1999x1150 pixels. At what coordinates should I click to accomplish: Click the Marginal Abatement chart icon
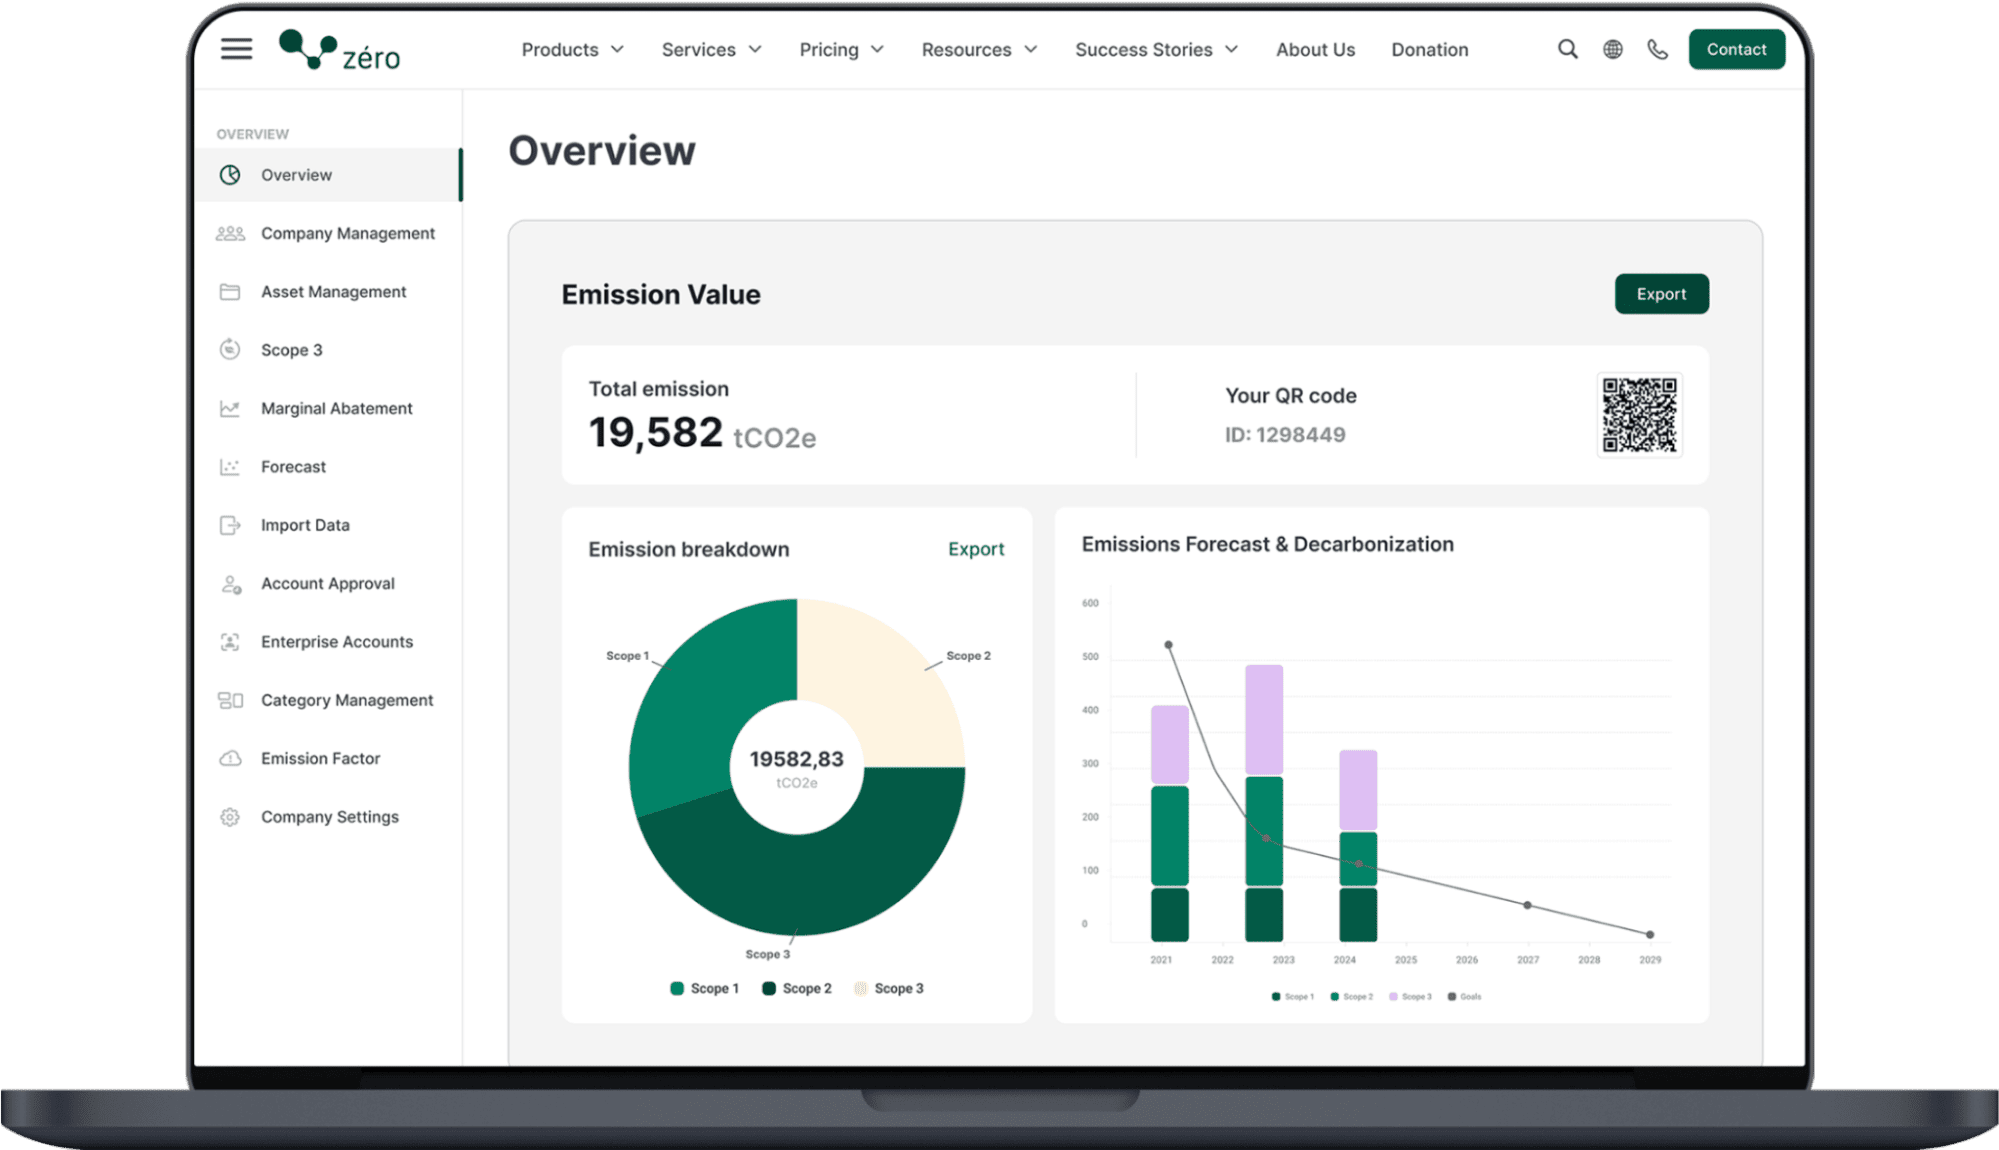click(227, 408)
